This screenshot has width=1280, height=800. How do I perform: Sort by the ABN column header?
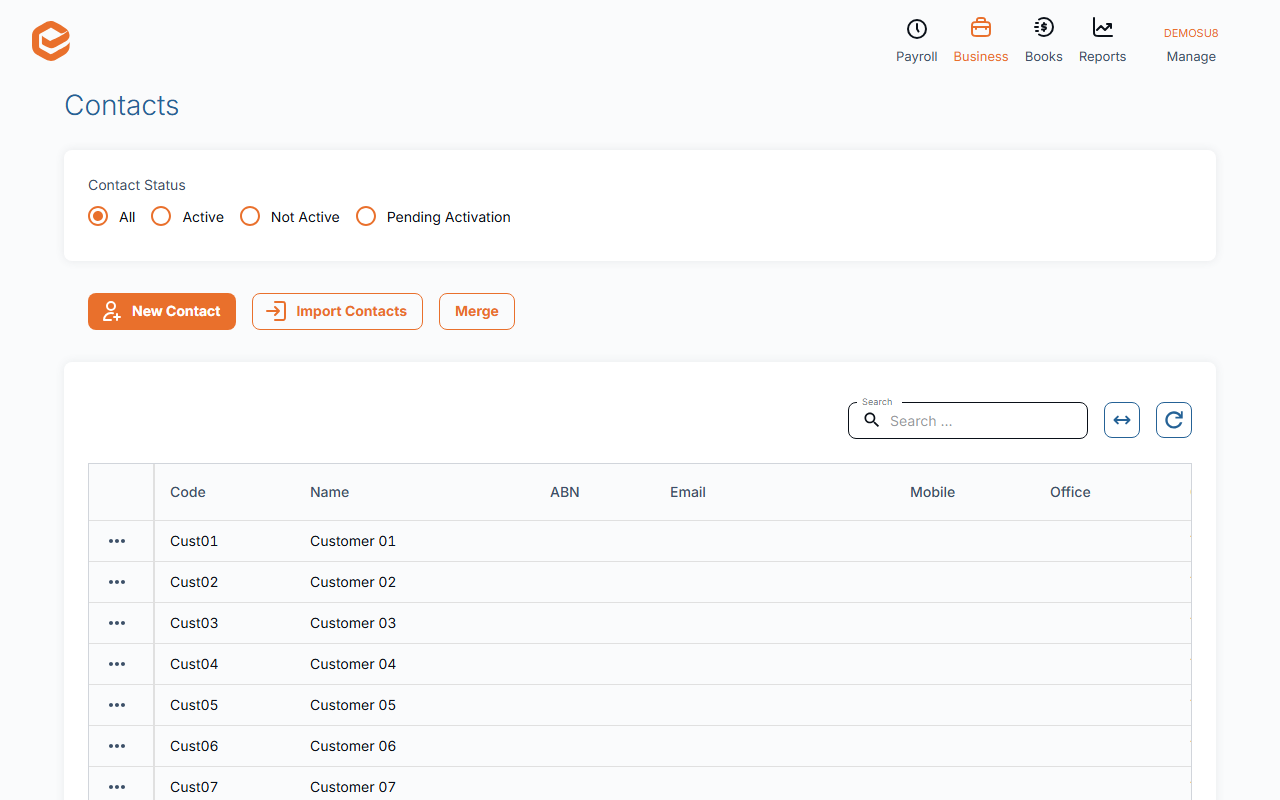click(x=565, y=492)
